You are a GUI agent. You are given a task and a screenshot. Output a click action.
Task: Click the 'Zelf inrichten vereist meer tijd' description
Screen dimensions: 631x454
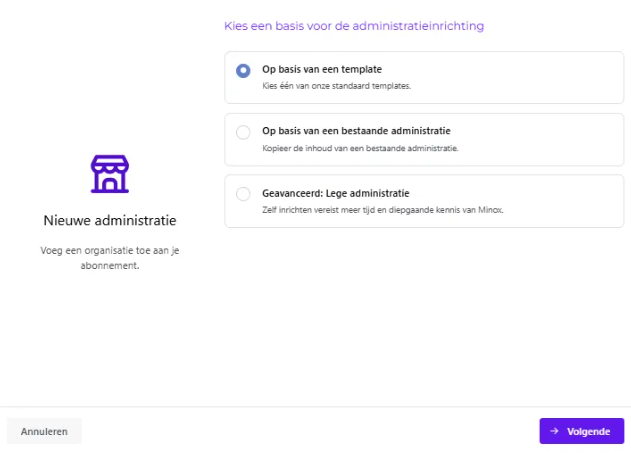(383, 210)
